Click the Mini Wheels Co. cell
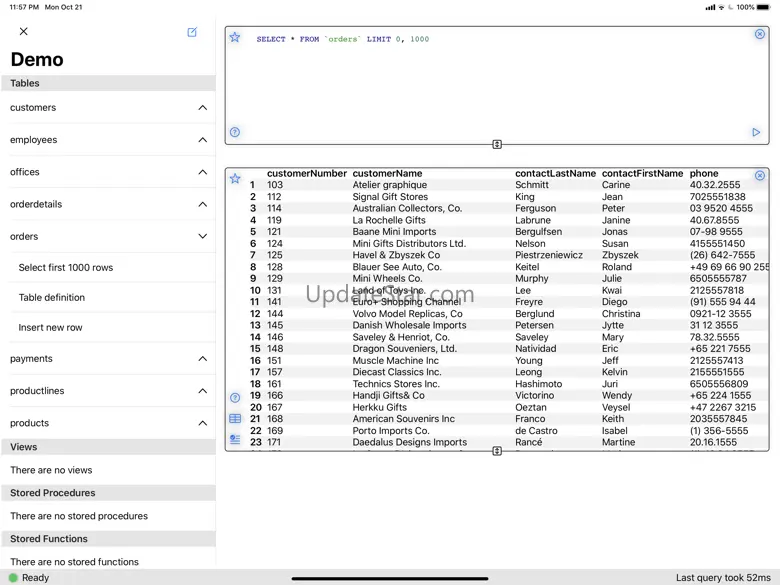Image resolution: width=780 pixels, height=585 pixels. click(x=387, y=278)
